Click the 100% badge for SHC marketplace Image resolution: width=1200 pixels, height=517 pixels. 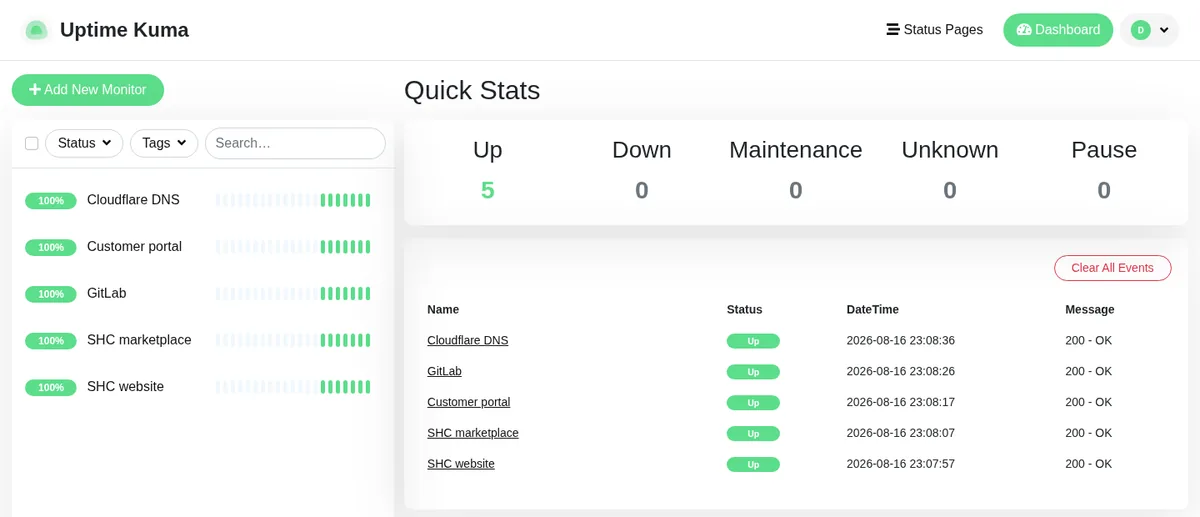pyautogui.click(x=51, y=341)
